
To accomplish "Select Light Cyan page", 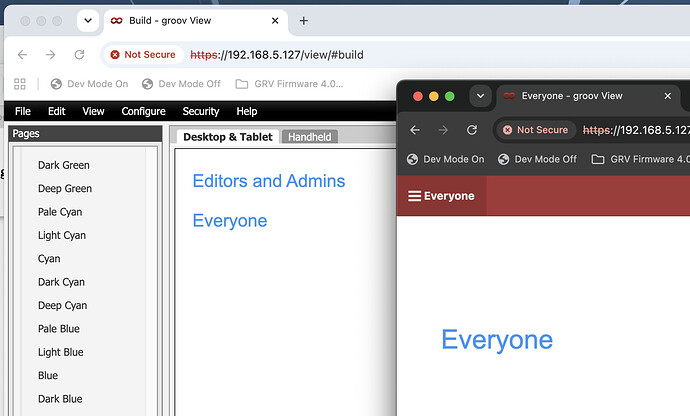I will tap(62, 235).
